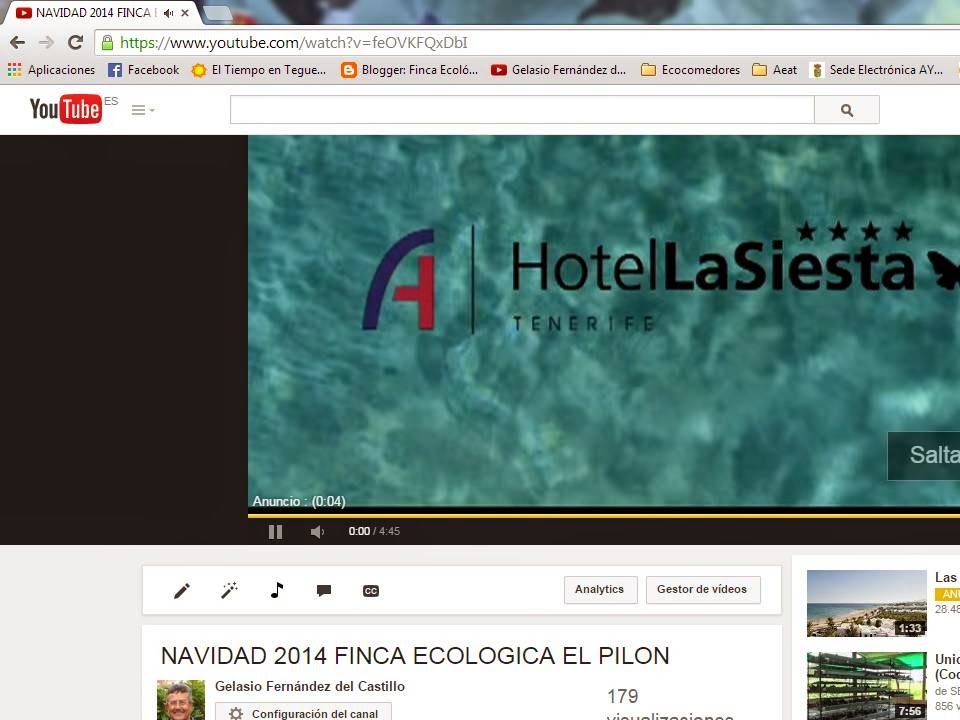Open the magic wand enhancements icon

click(x=229, y=591)
